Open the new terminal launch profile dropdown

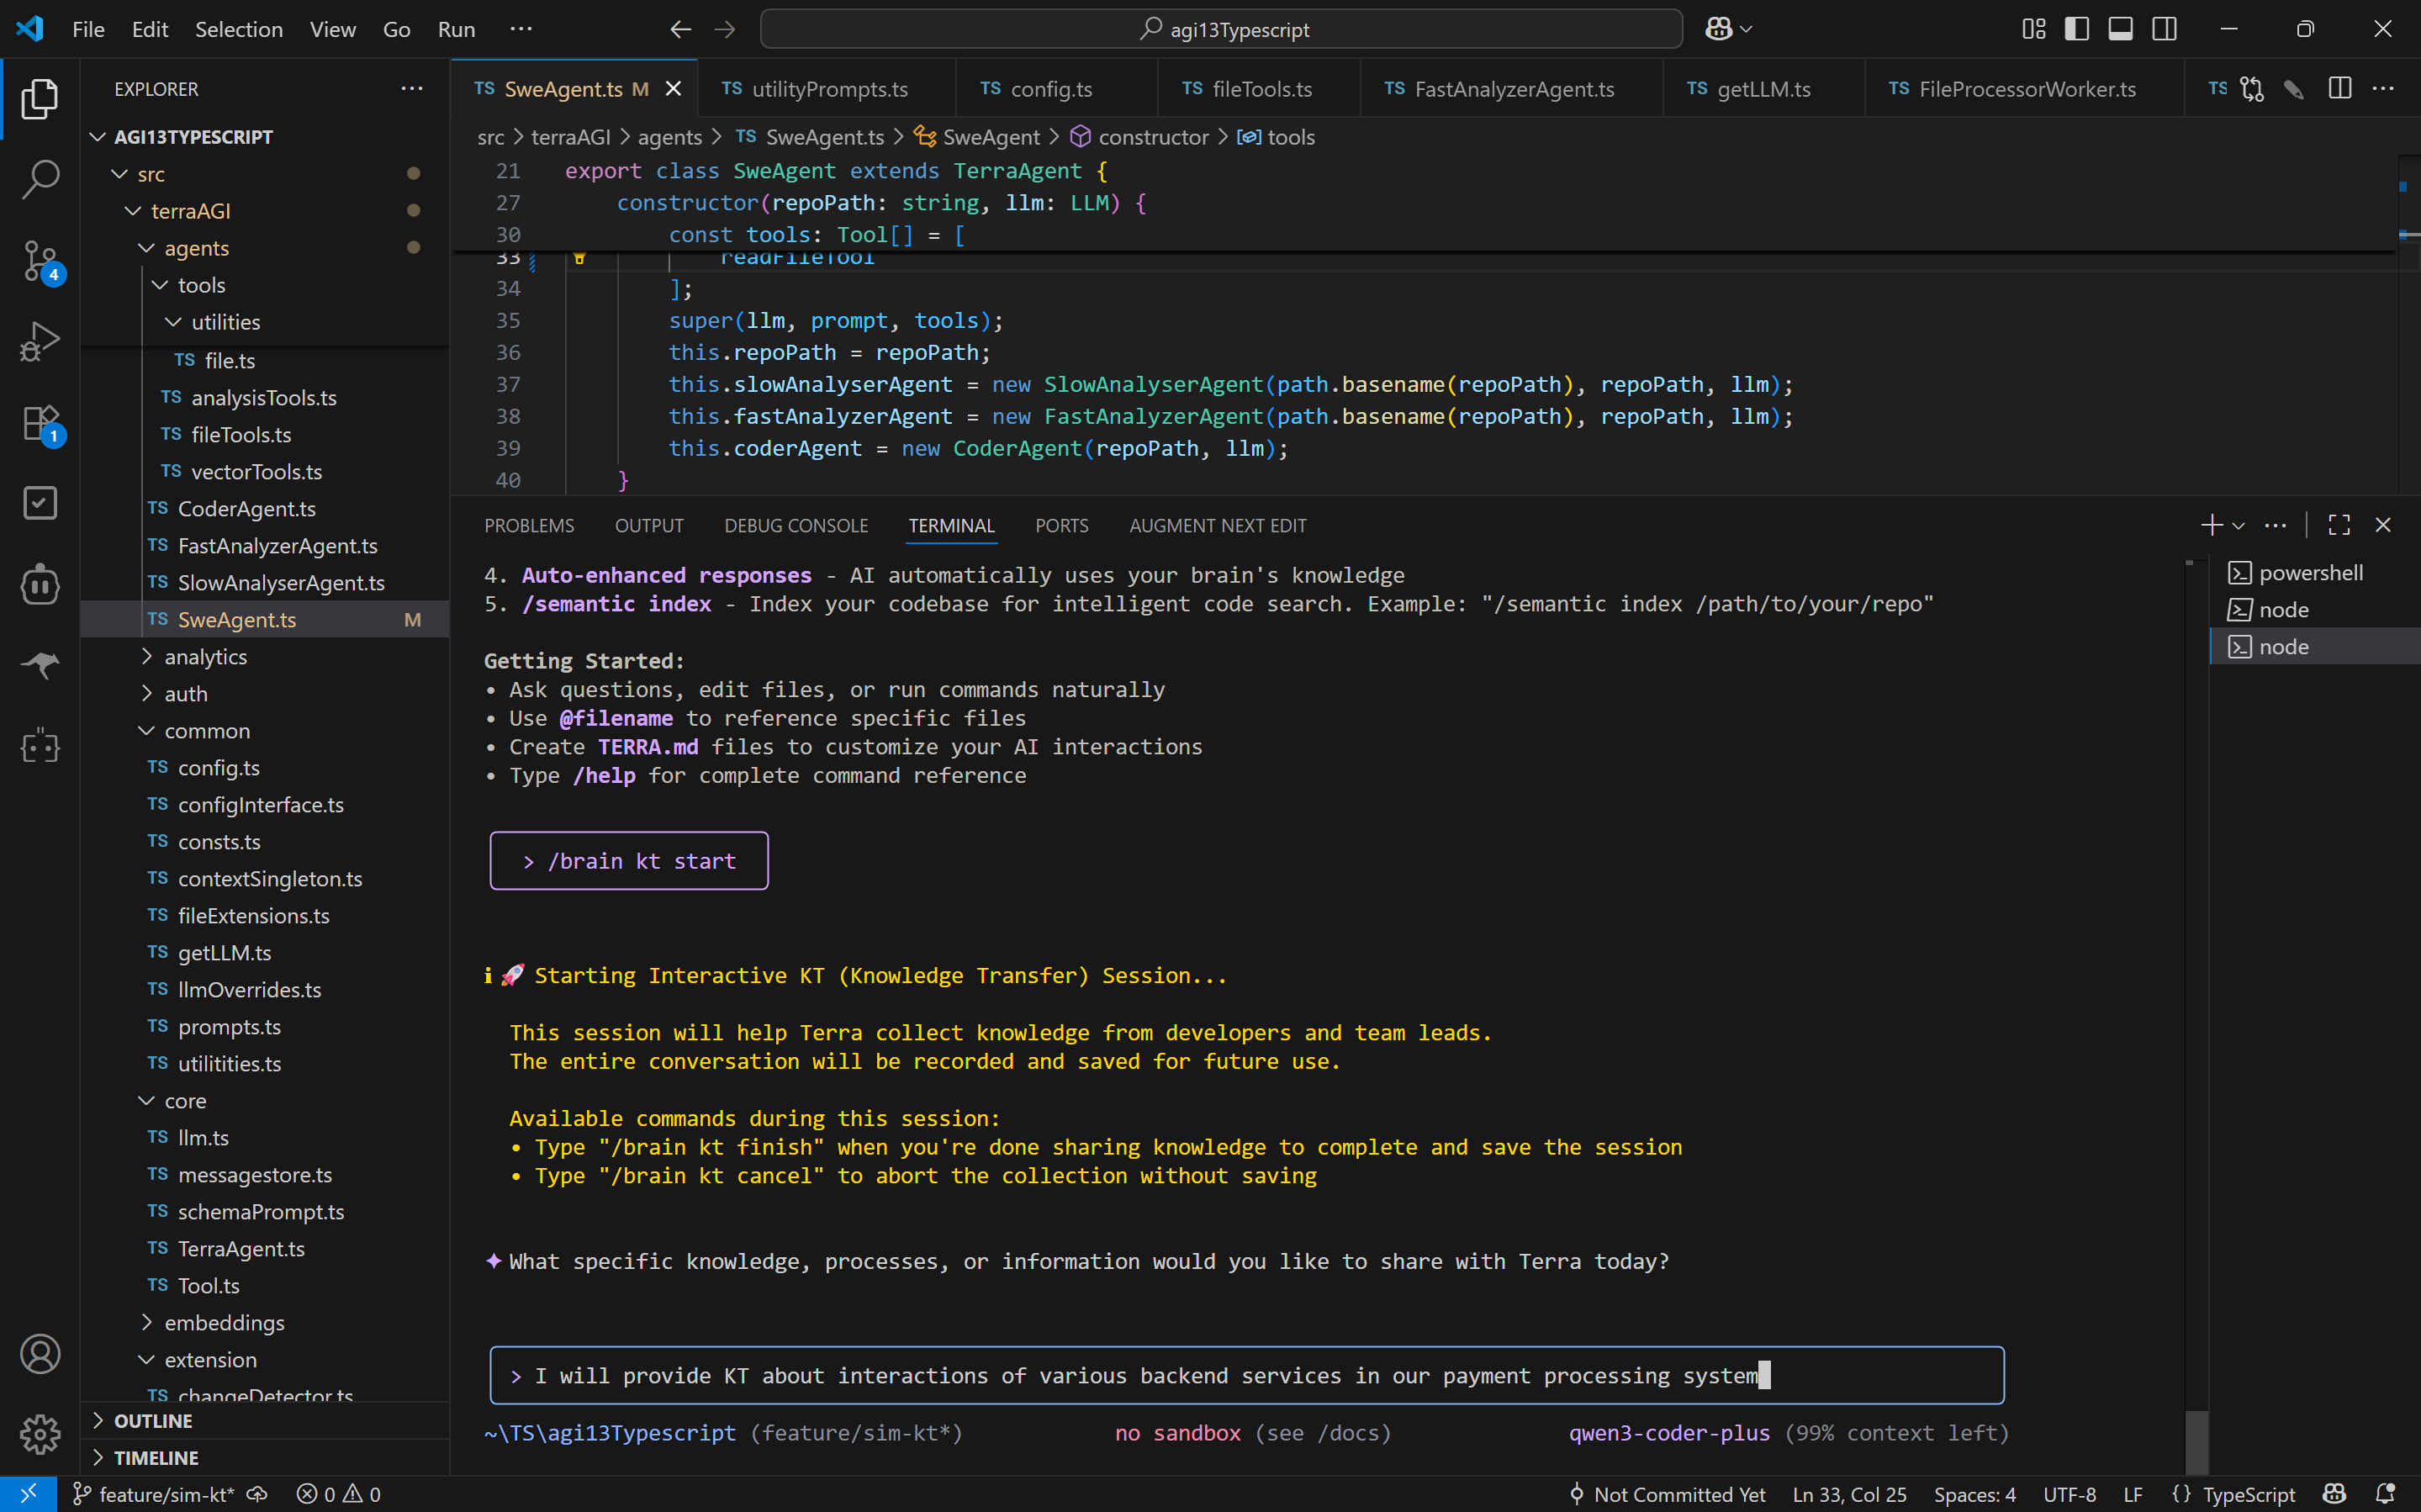[2239, 525]
